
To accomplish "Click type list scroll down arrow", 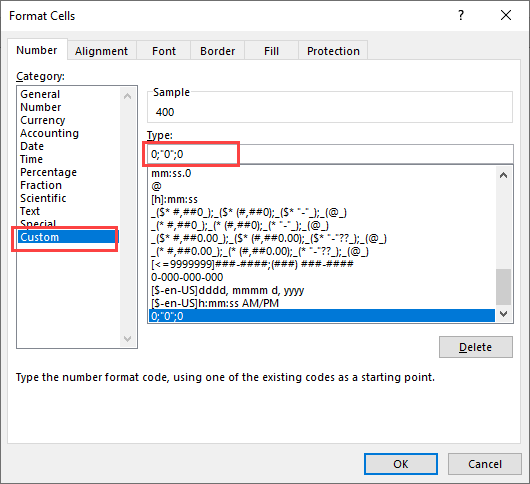I will (x=504, y=314).
